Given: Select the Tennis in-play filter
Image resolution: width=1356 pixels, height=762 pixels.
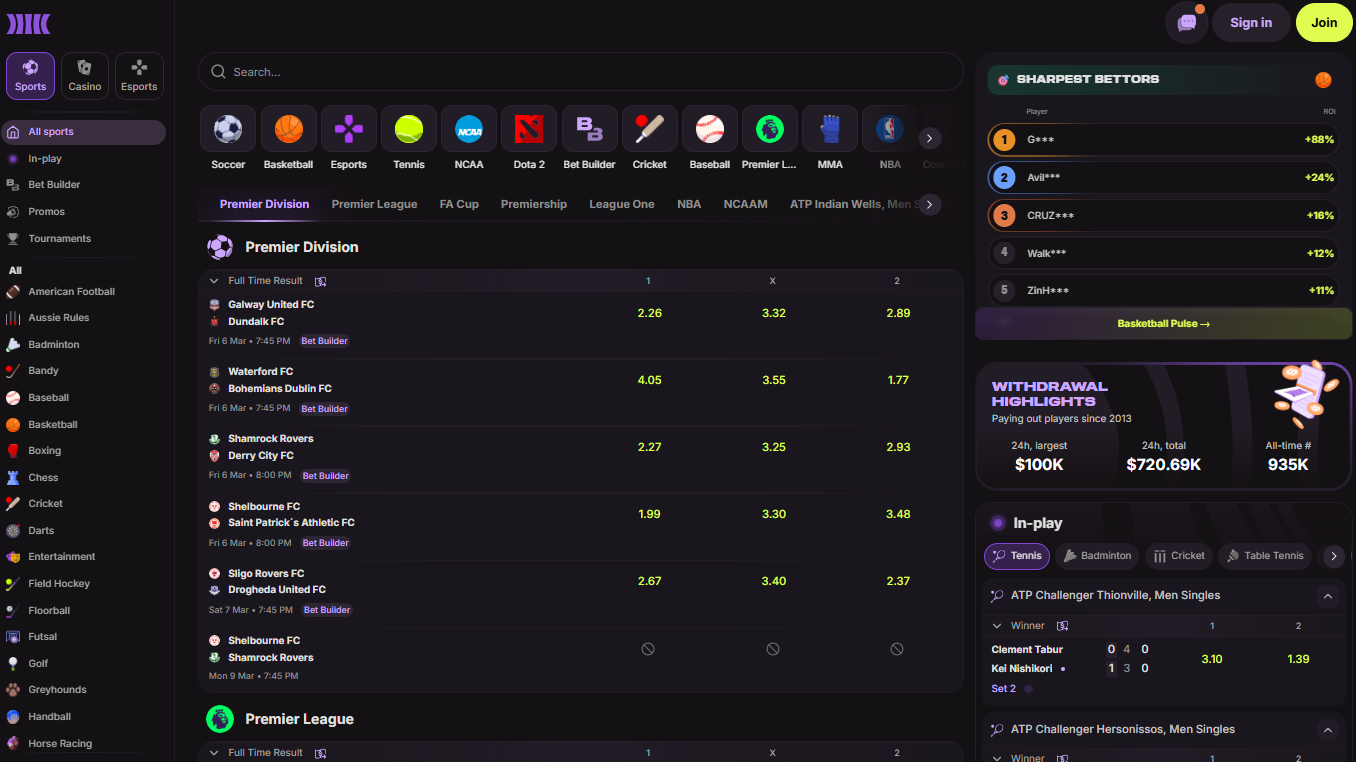Looking at the screenshot, I should click(x=1017, y=556).
